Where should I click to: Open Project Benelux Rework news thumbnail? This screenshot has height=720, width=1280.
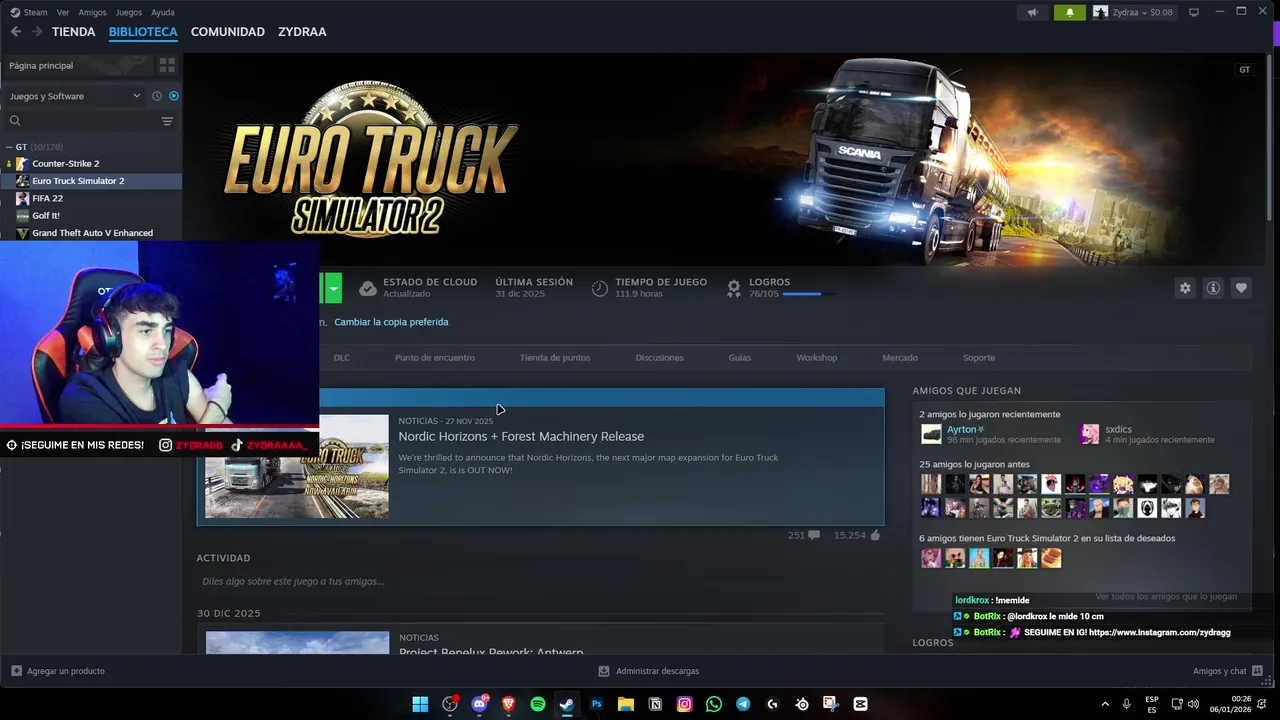(x=297, y=643)
